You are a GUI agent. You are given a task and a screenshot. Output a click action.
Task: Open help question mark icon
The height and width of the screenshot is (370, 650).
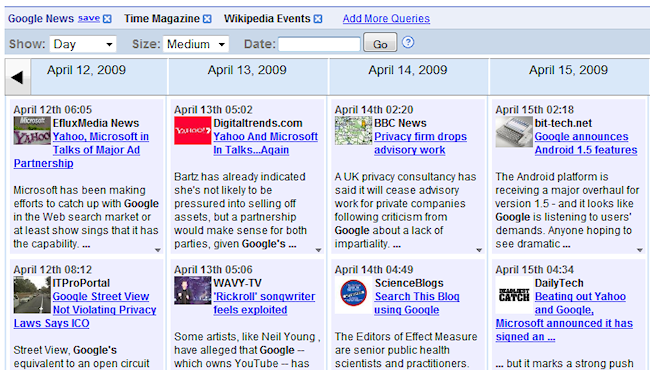(408, 42)
